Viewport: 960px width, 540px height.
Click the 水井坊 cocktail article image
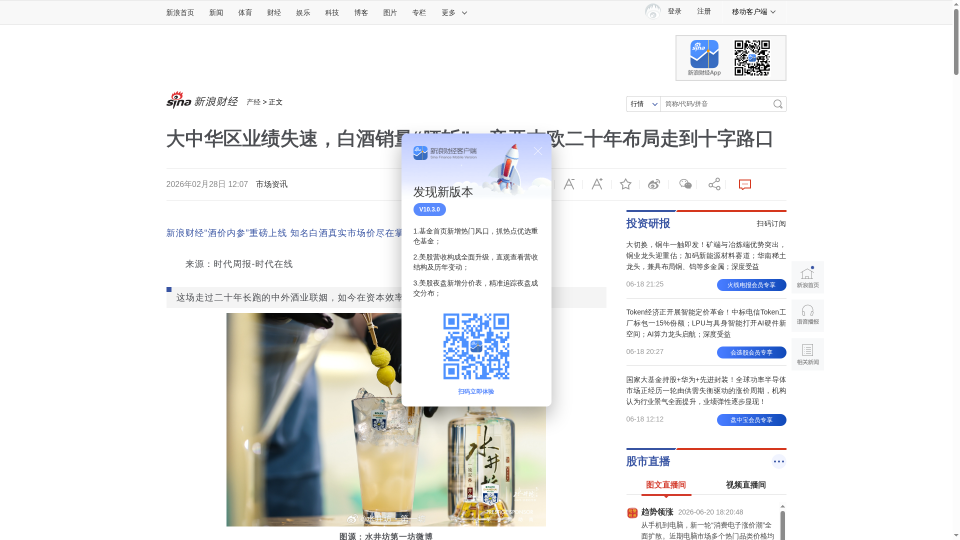click(x=386, y=420)
